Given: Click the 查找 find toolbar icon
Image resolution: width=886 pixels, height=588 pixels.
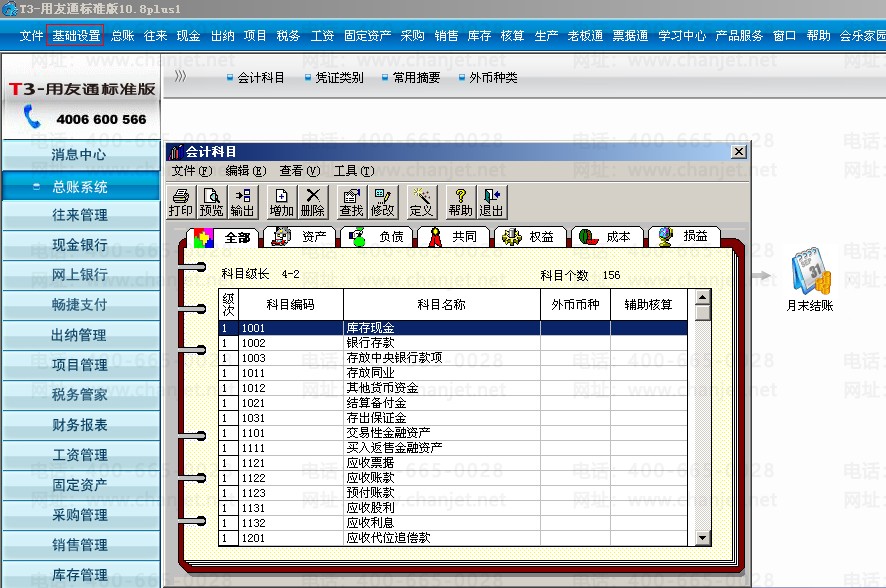Looking at the screenshot, I should point(351,202).
